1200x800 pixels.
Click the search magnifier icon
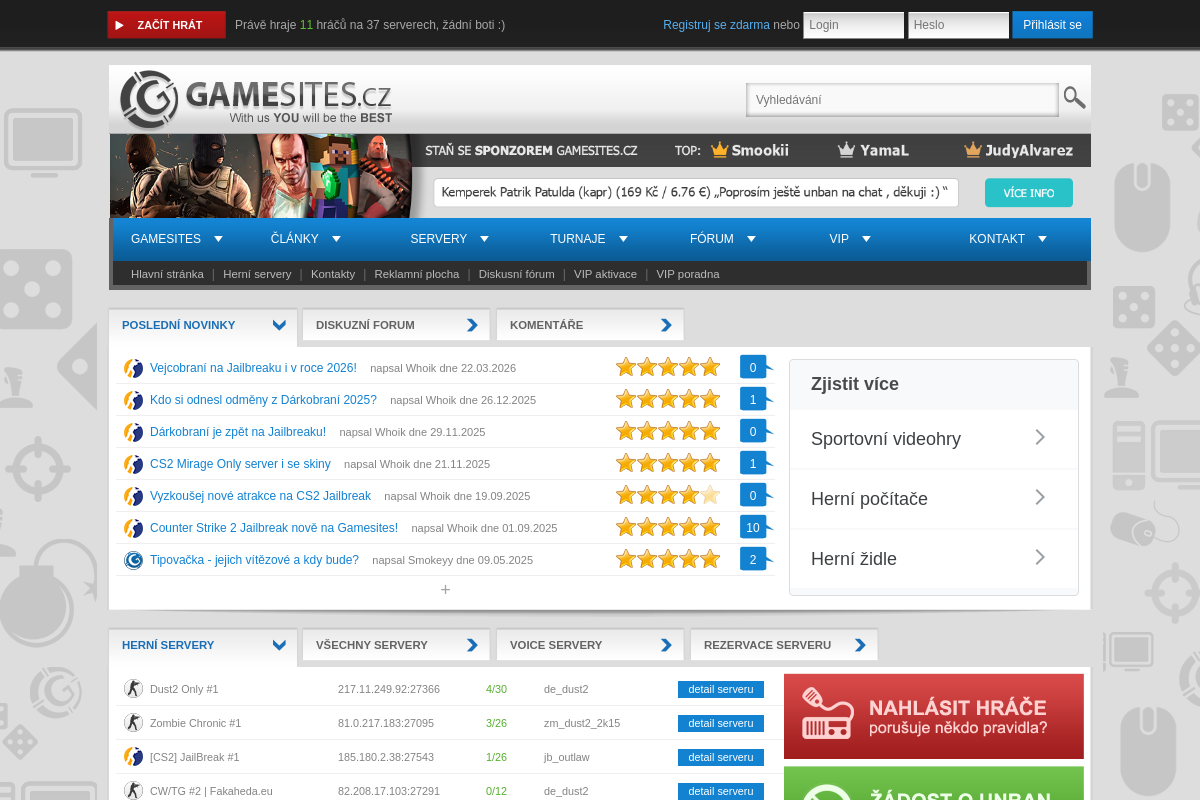[1073, 98]
